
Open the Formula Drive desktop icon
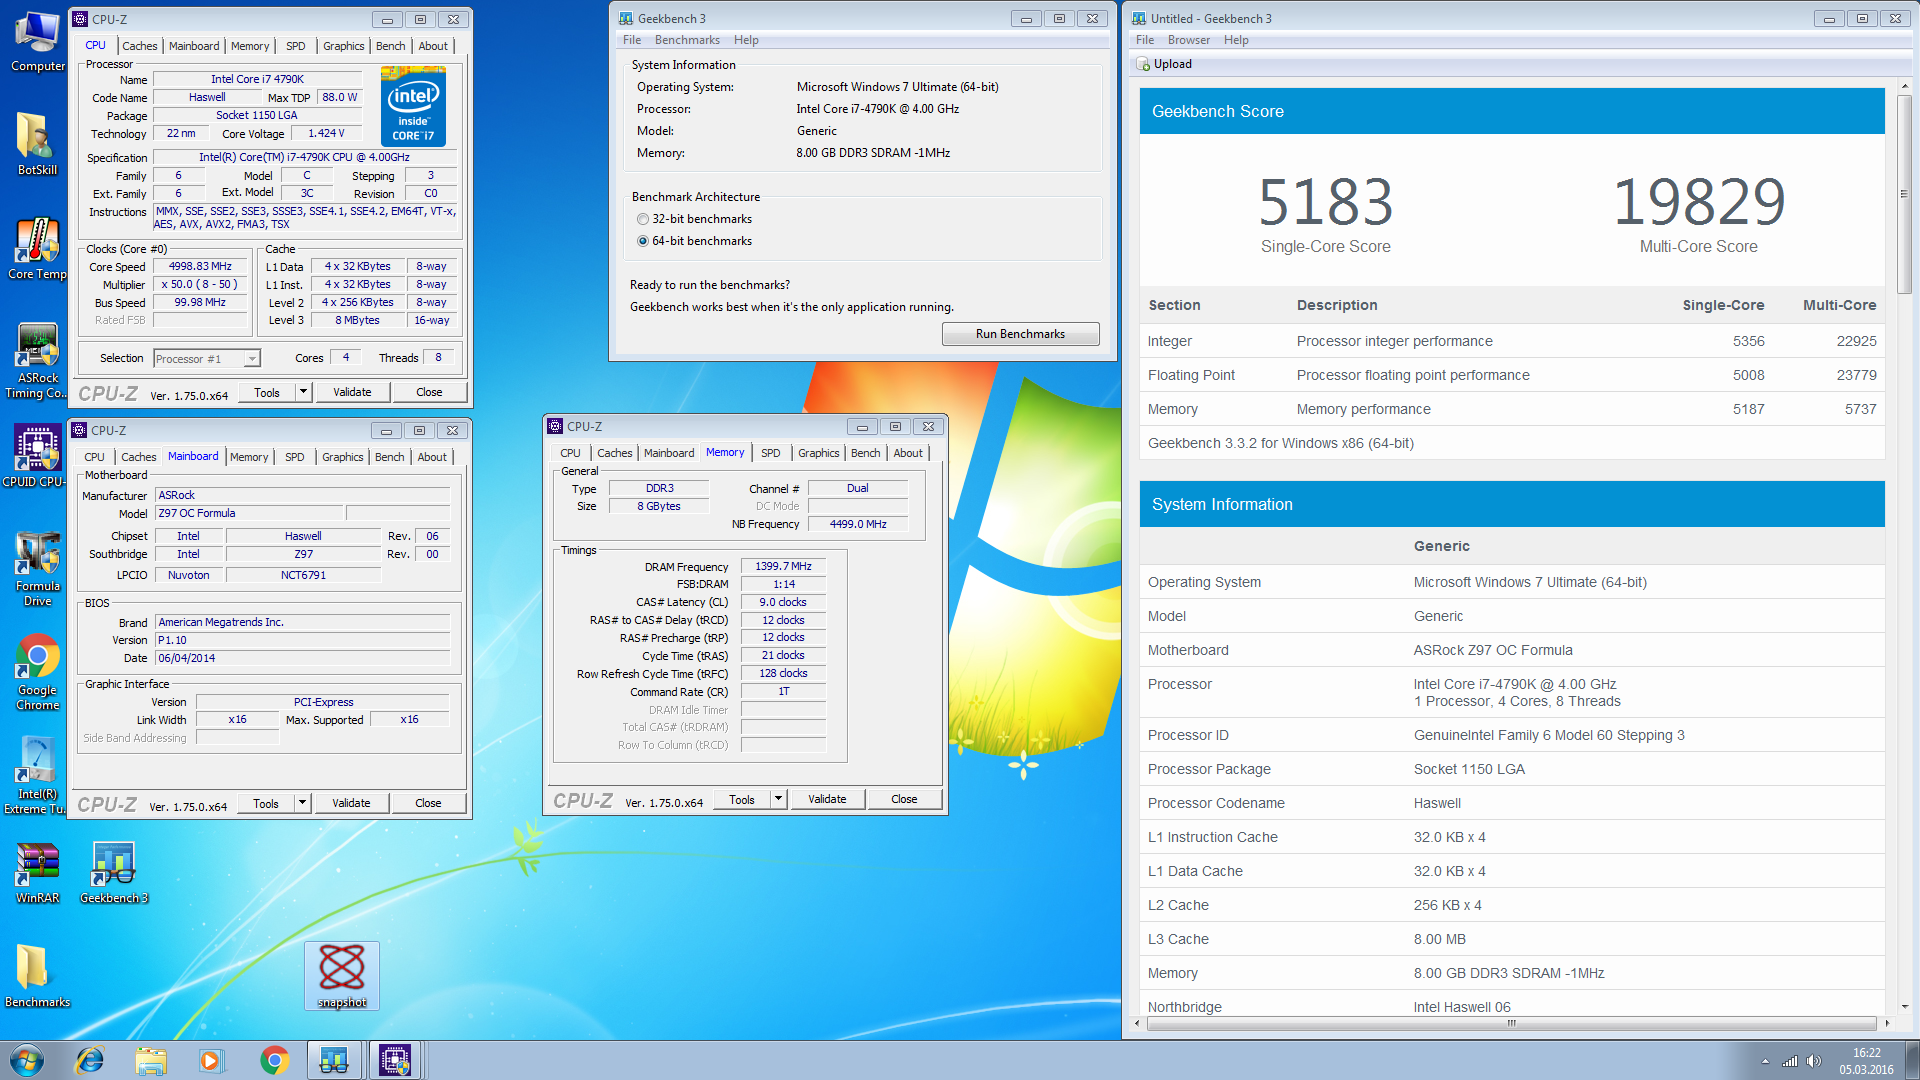click(x=38, y=569)
